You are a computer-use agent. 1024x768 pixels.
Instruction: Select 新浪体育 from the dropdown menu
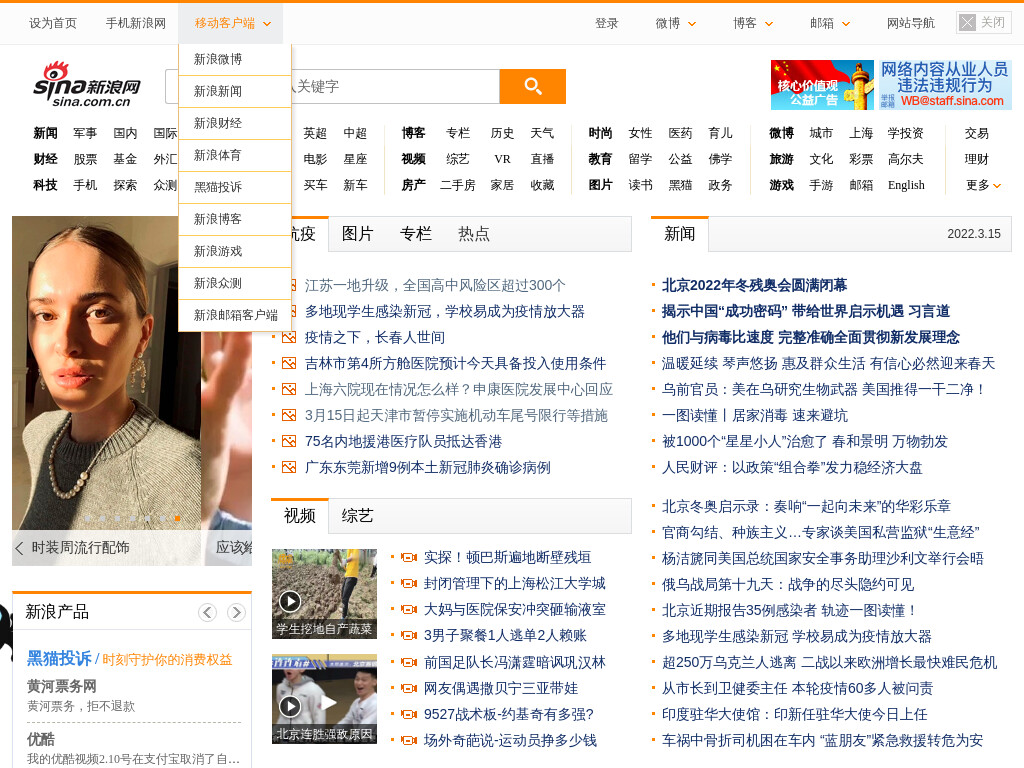coord(234,155)
